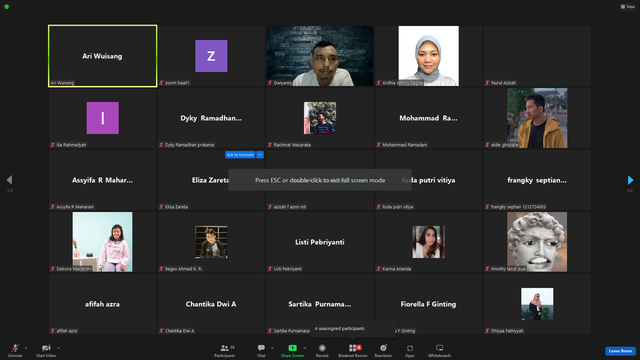
Task: Open the Reactions menu
Action: click(383, 350)
